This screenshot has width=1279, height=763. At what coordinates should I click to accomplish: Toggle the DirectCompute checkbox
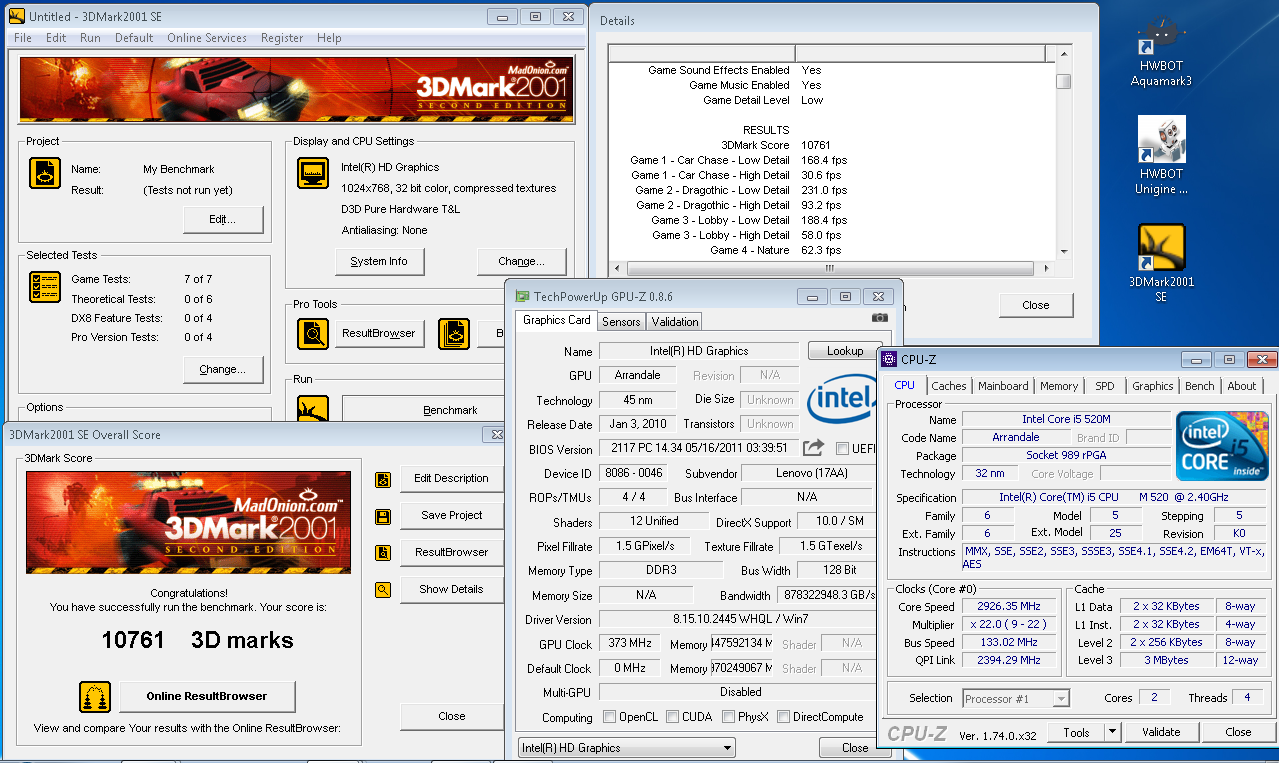pyautogui.click(x=784, y=717)
